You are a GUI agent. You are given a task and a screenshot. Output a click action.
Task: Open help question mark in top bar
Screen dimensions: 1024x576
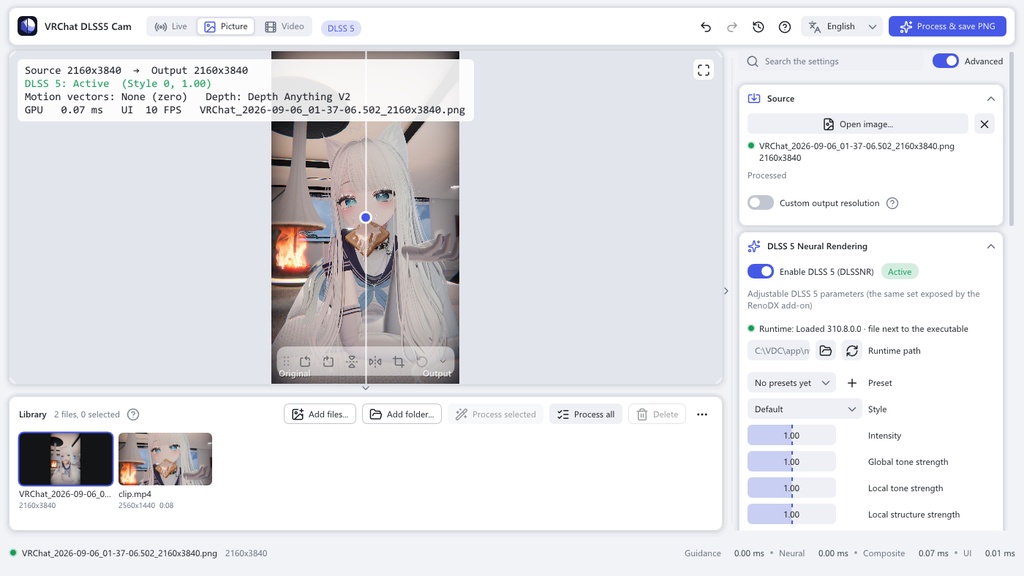click(x=784, y=27)
